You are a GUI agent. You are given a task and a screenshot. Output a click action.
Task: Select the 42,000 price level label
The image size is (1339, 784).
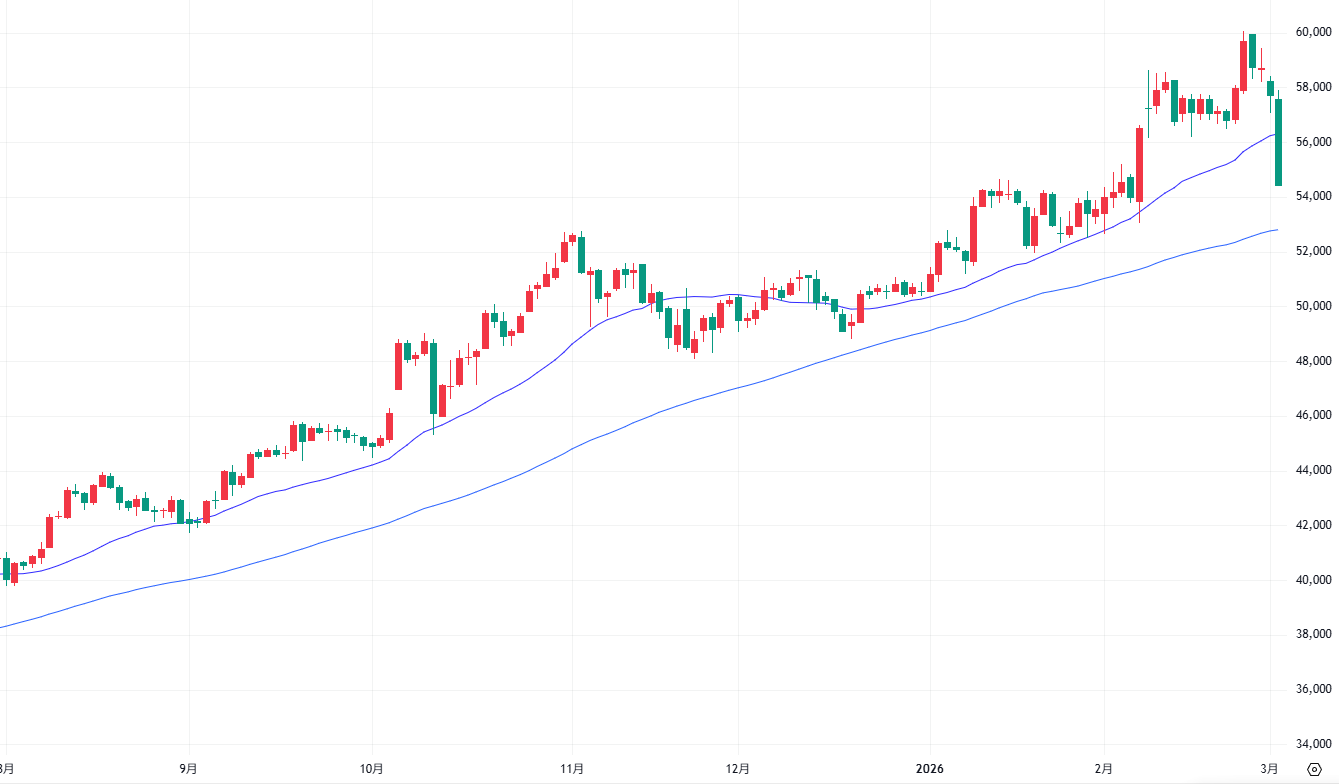[x=1311, y=525]
